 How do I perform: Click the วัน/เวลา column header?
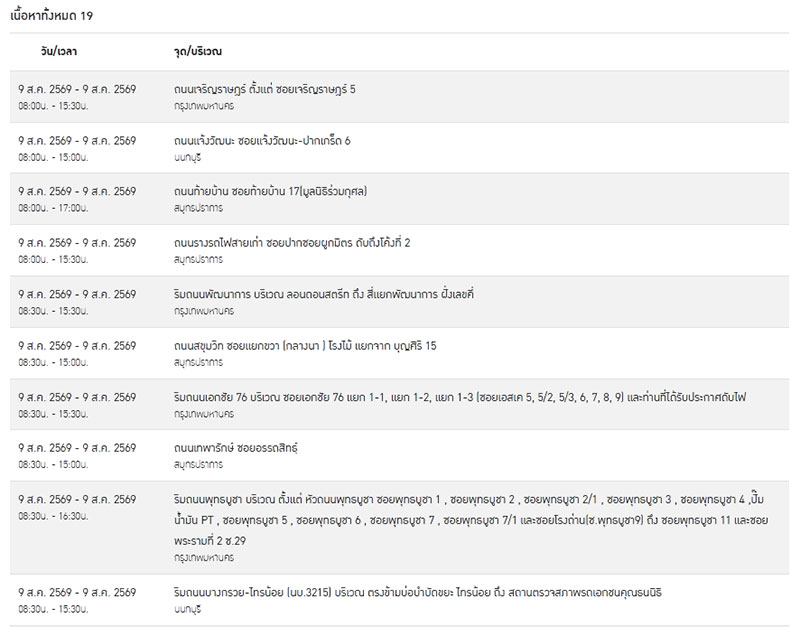[59, 51]
